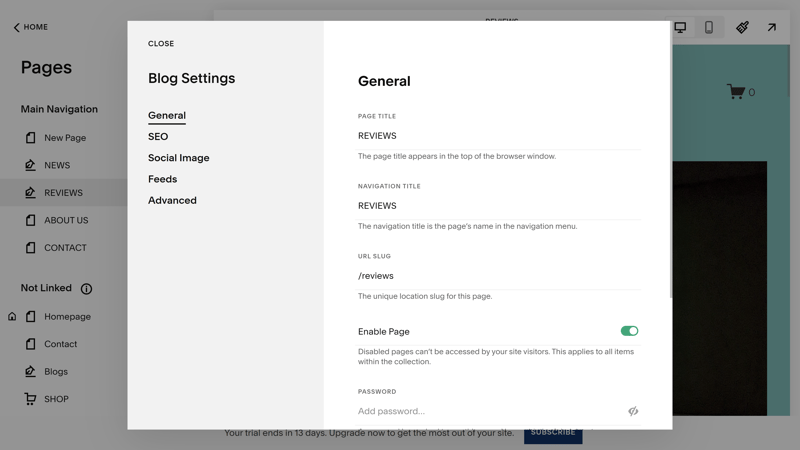The image size is (800, 450).
Task: Switch to mobile device preview icon
Action: click(x=709, y=28)
